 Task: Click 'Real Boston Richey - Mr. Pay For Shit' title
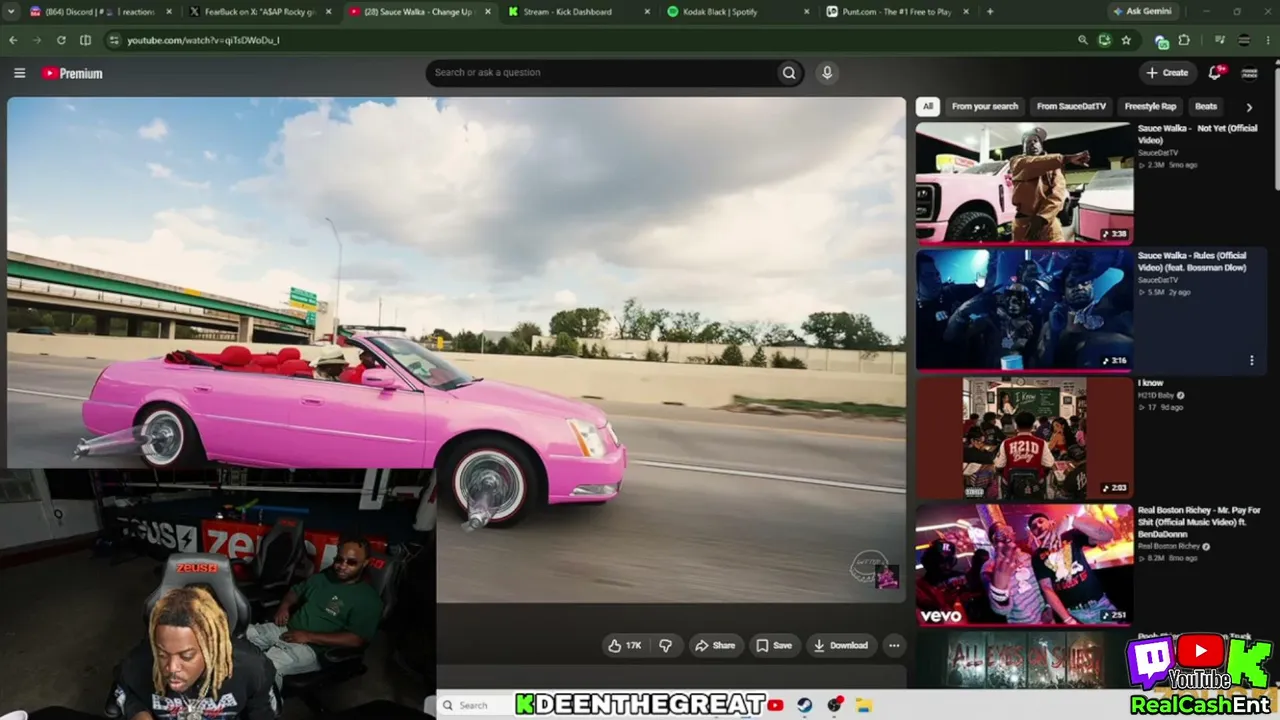pyautogui.click(x=1197, y=522)
